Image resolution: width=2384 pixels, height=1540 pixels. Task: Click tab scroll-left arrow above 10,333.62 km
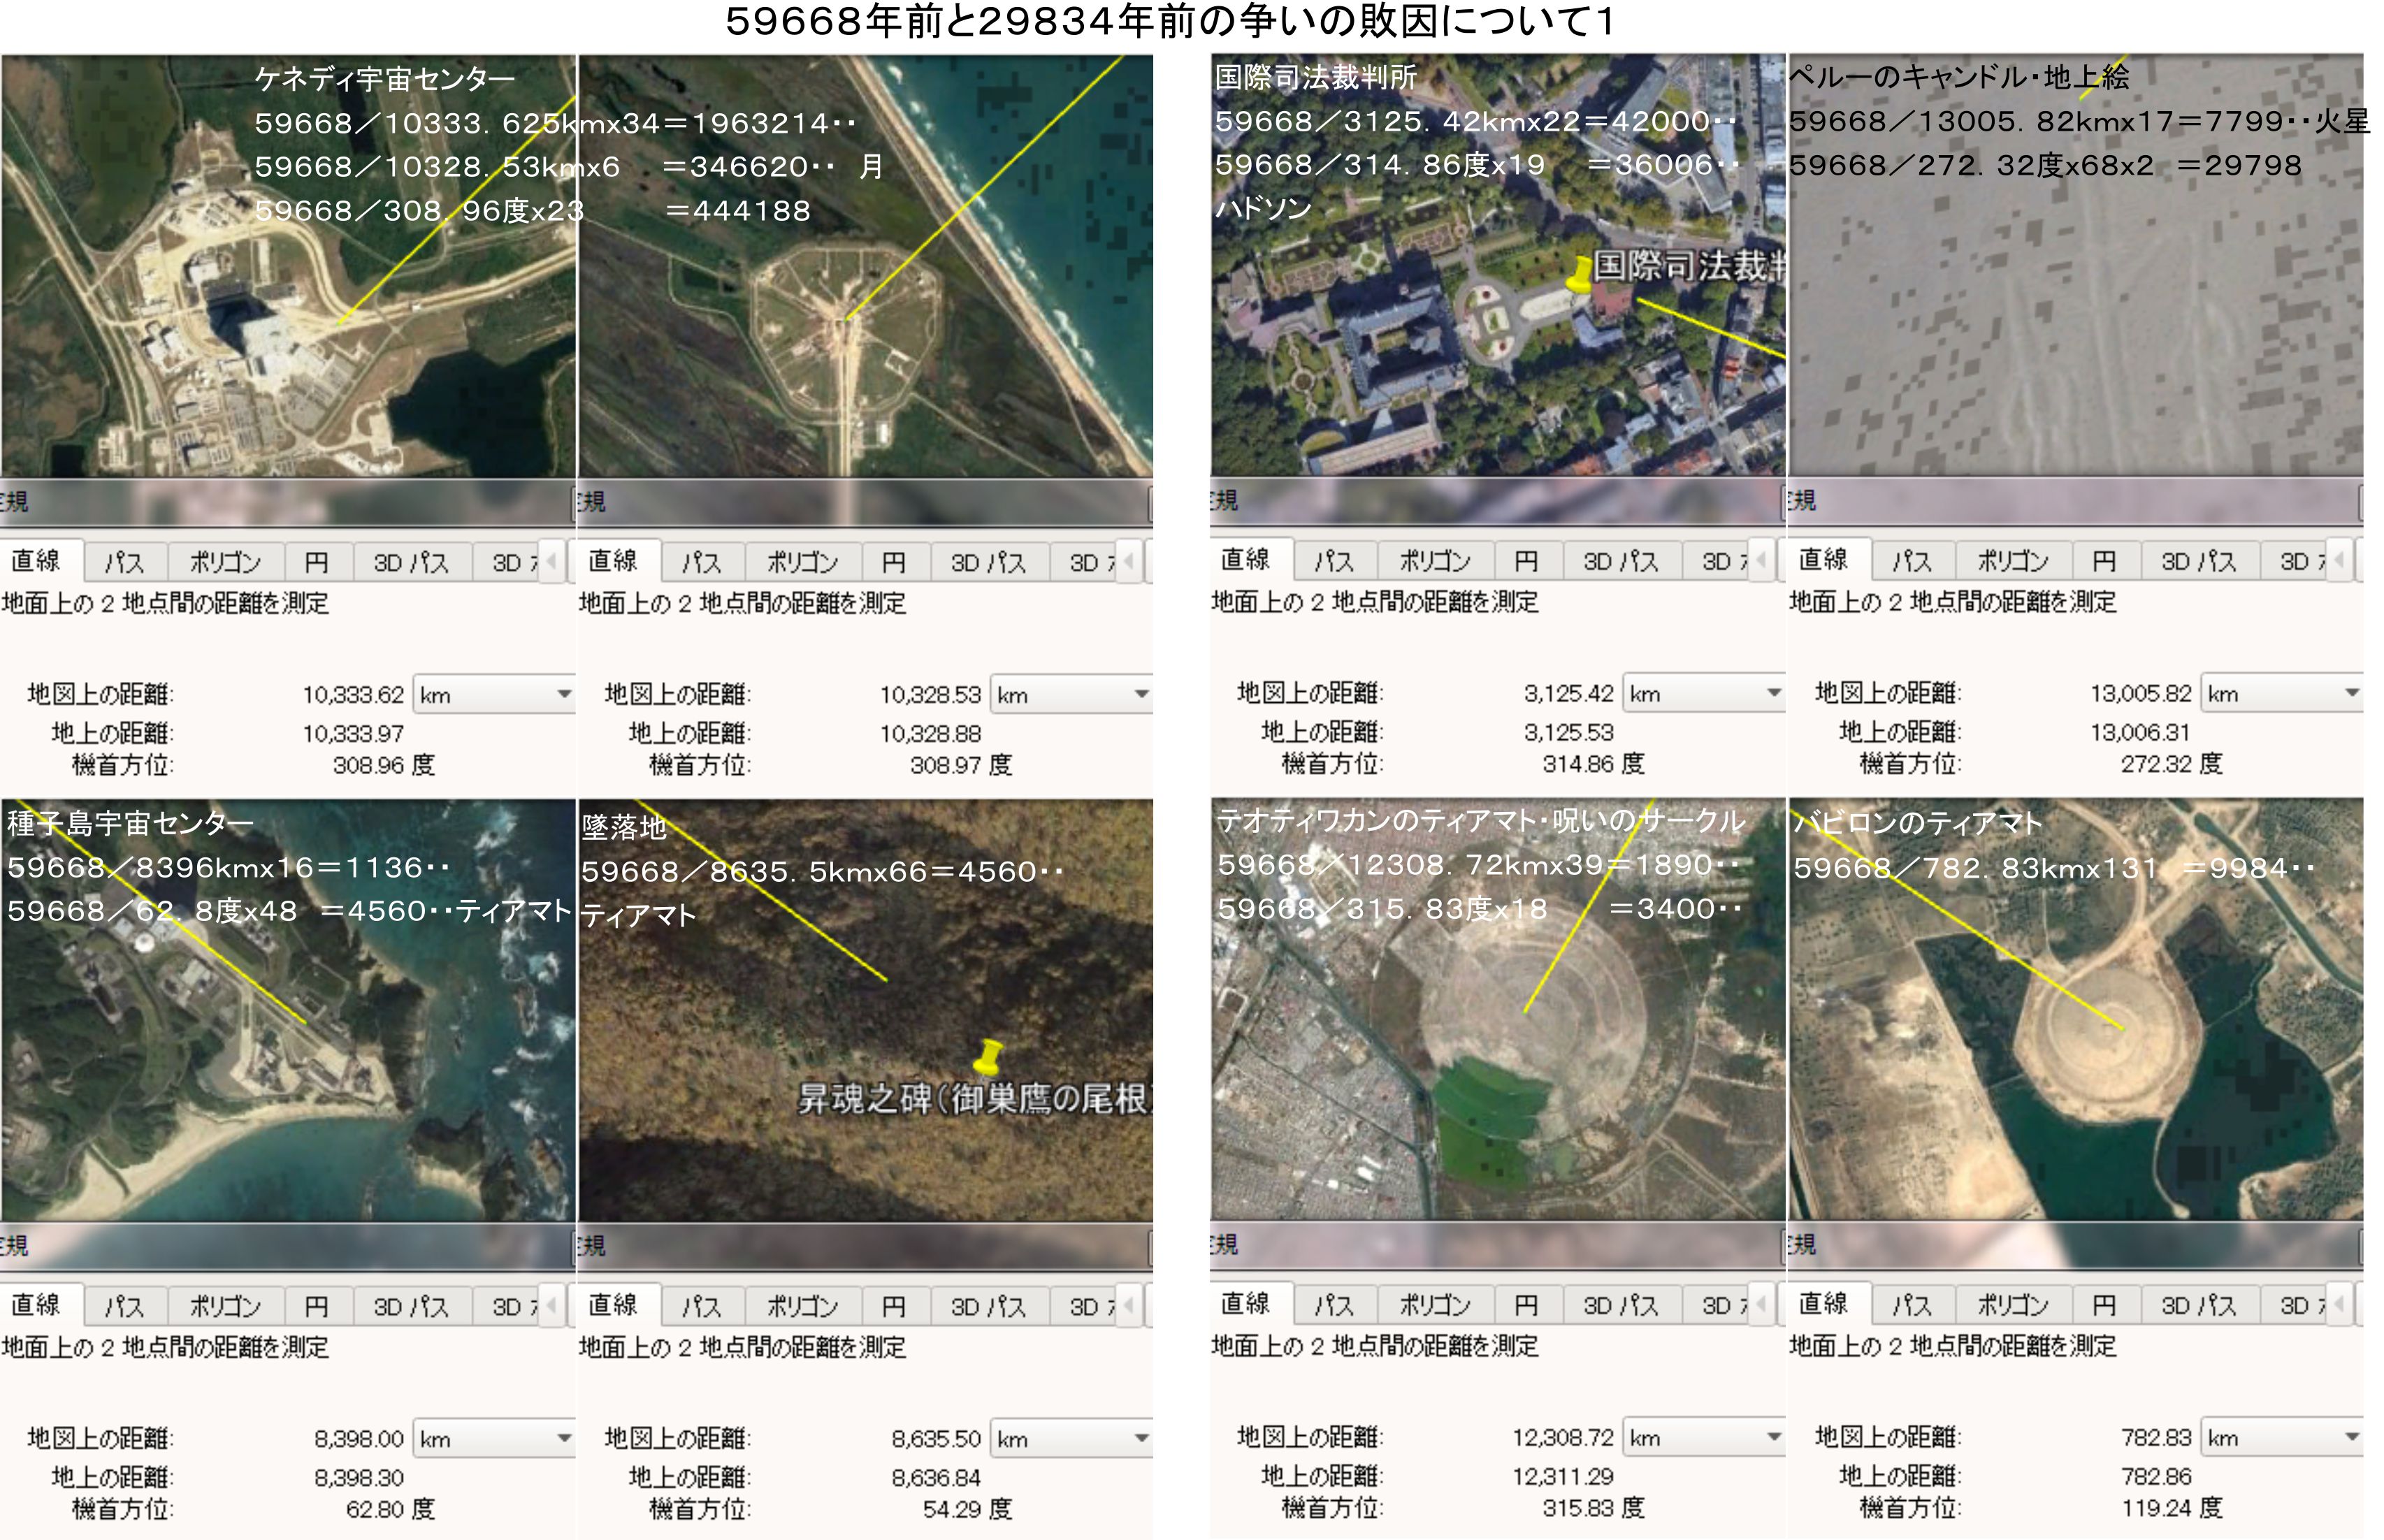(x=552, y=561)
